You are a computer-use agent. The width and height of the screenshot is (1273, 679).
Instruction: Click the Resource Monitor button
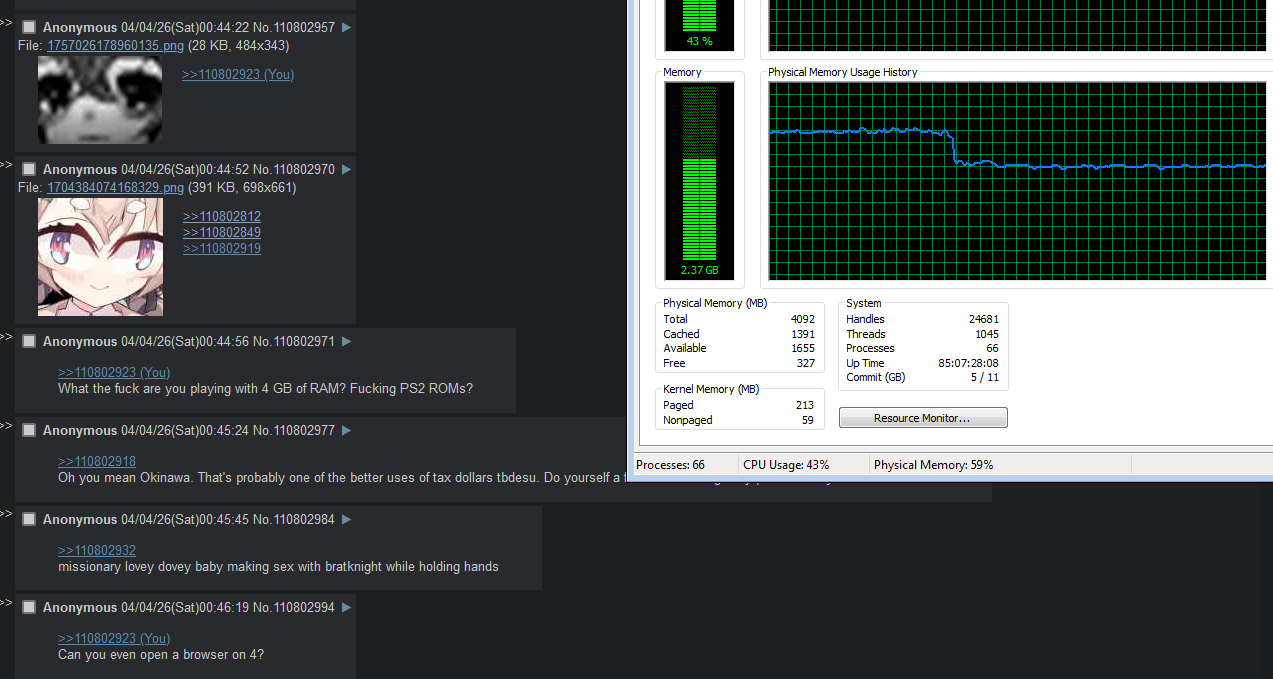923,418
